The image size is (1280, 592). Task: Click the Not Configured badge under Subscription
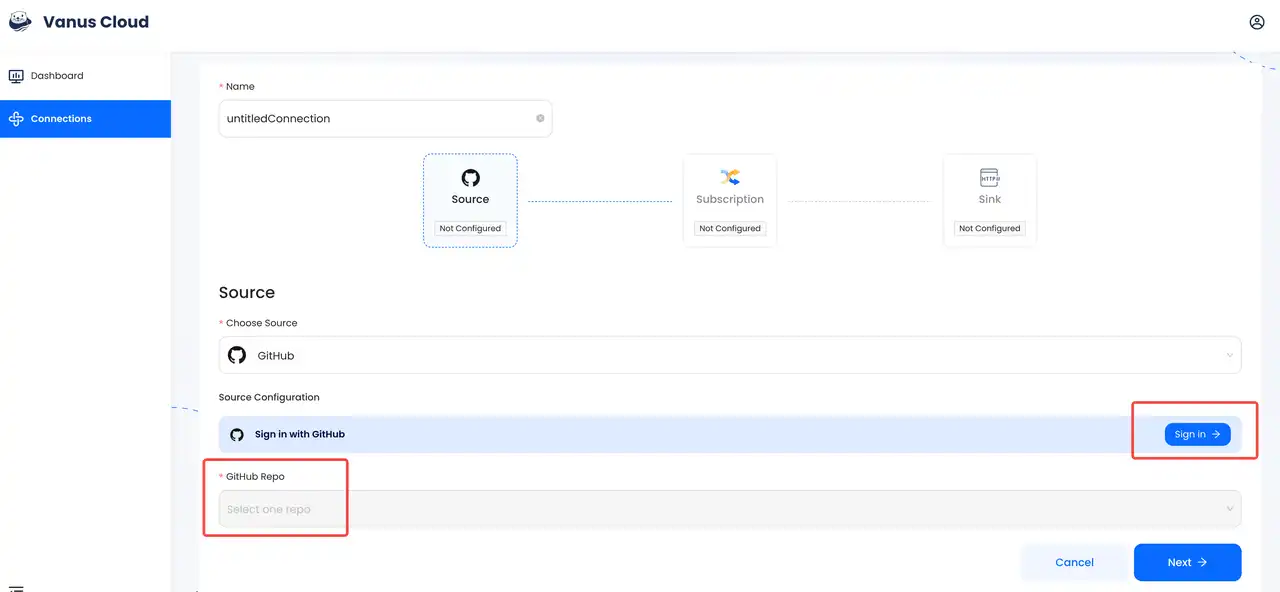click(730, 228)
